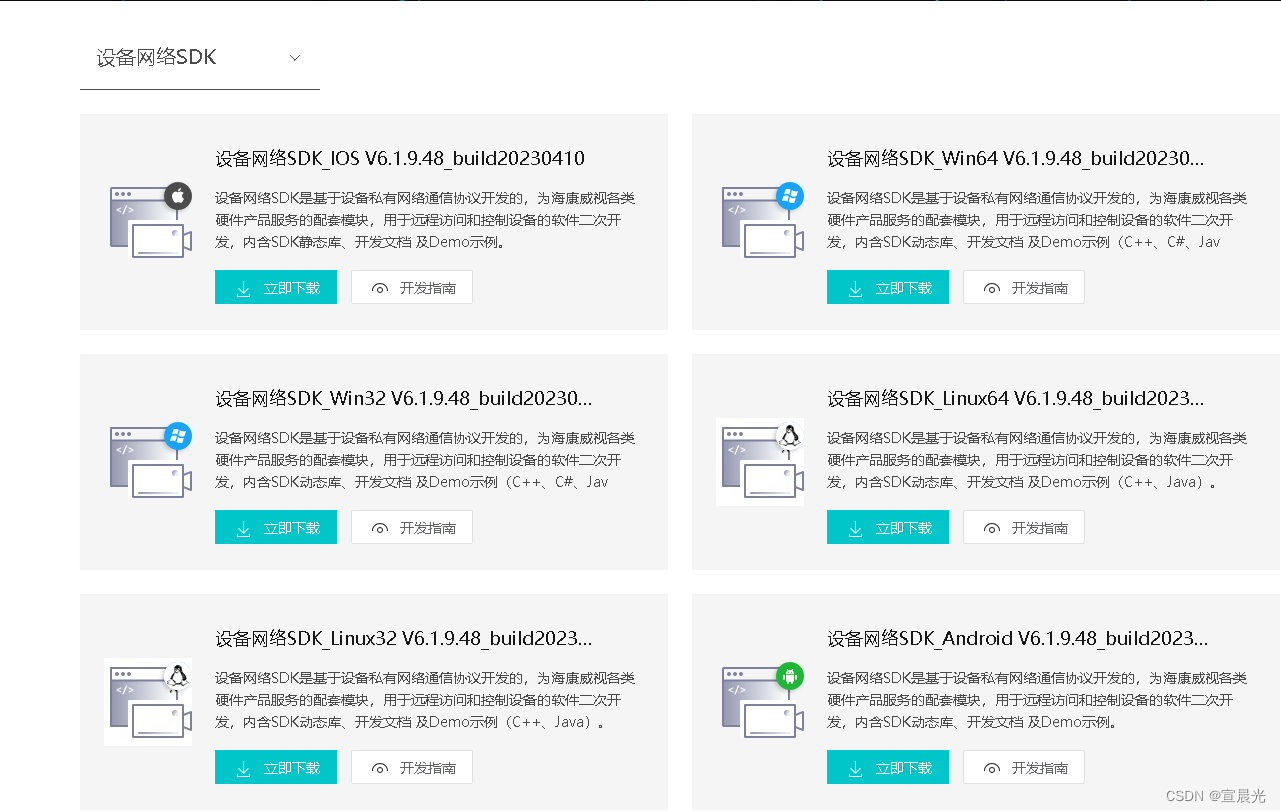Image resolution: width=1281 pixels, height=812 pixels.
Task: Click the Android SDK product thumbnail
Action: click(762, 701)
